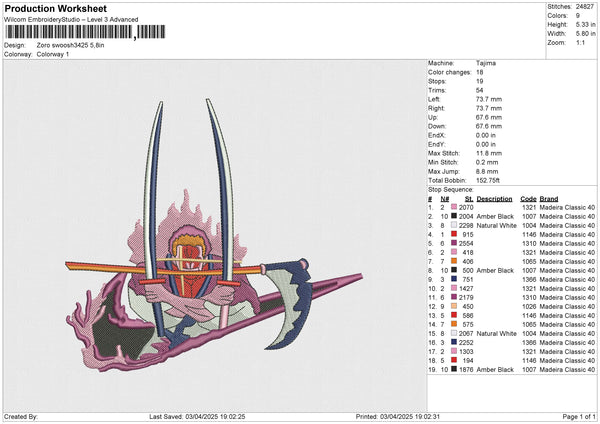Click the Stitches value '24827'
The width and height of the screenshot is (600, 424).
[585, 7]
